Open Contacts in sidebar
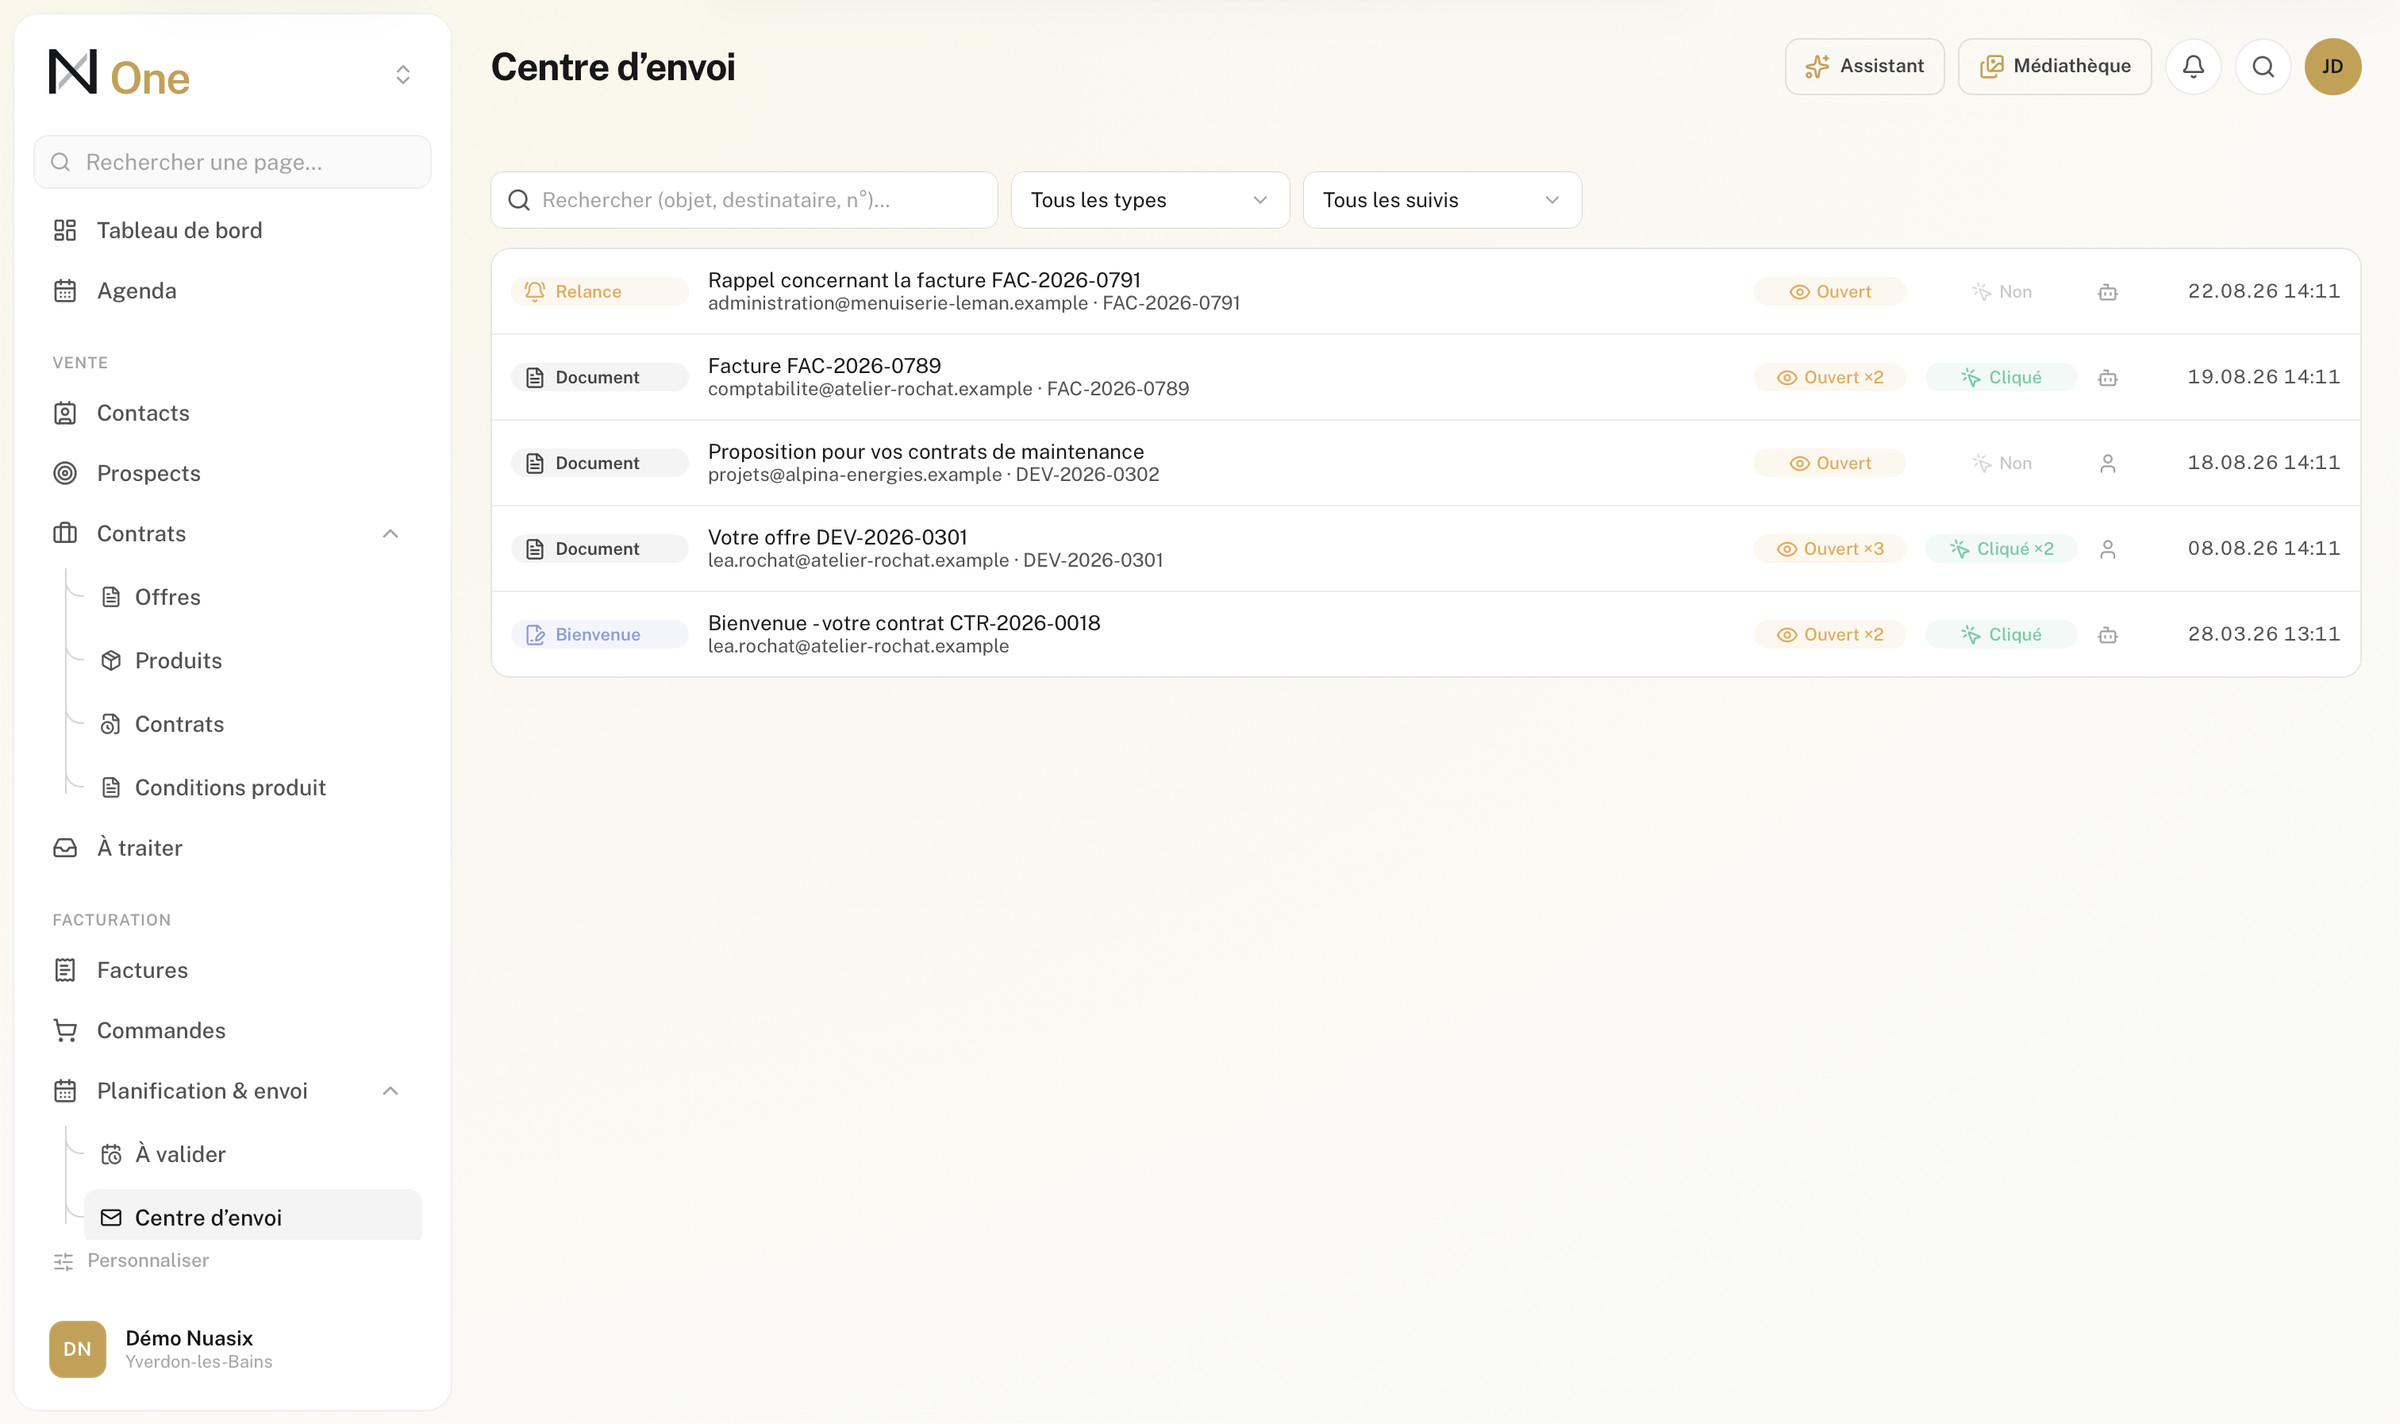Screen dimensions: 2400x1424 [232, 413]
